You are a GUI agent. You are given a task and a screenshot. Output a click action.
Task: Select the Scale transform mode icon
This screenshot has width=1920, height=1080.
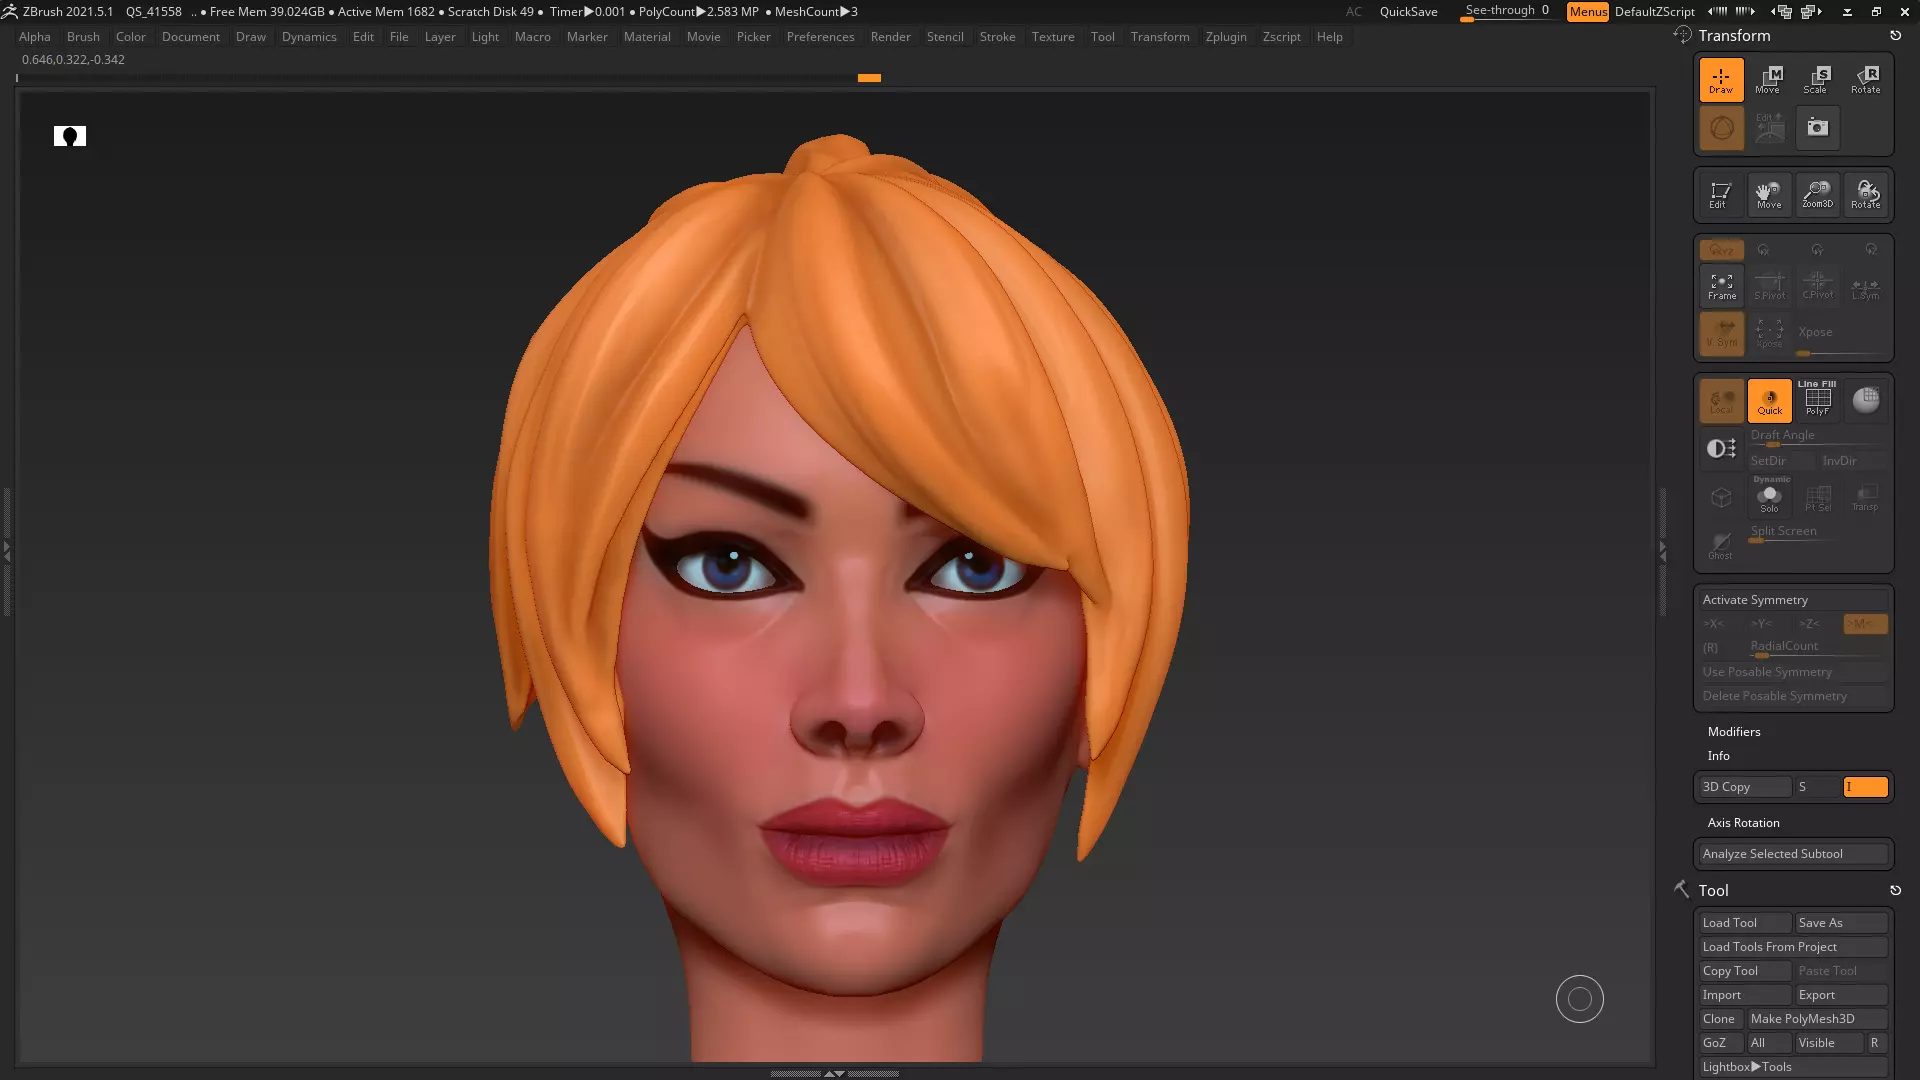1816,79
